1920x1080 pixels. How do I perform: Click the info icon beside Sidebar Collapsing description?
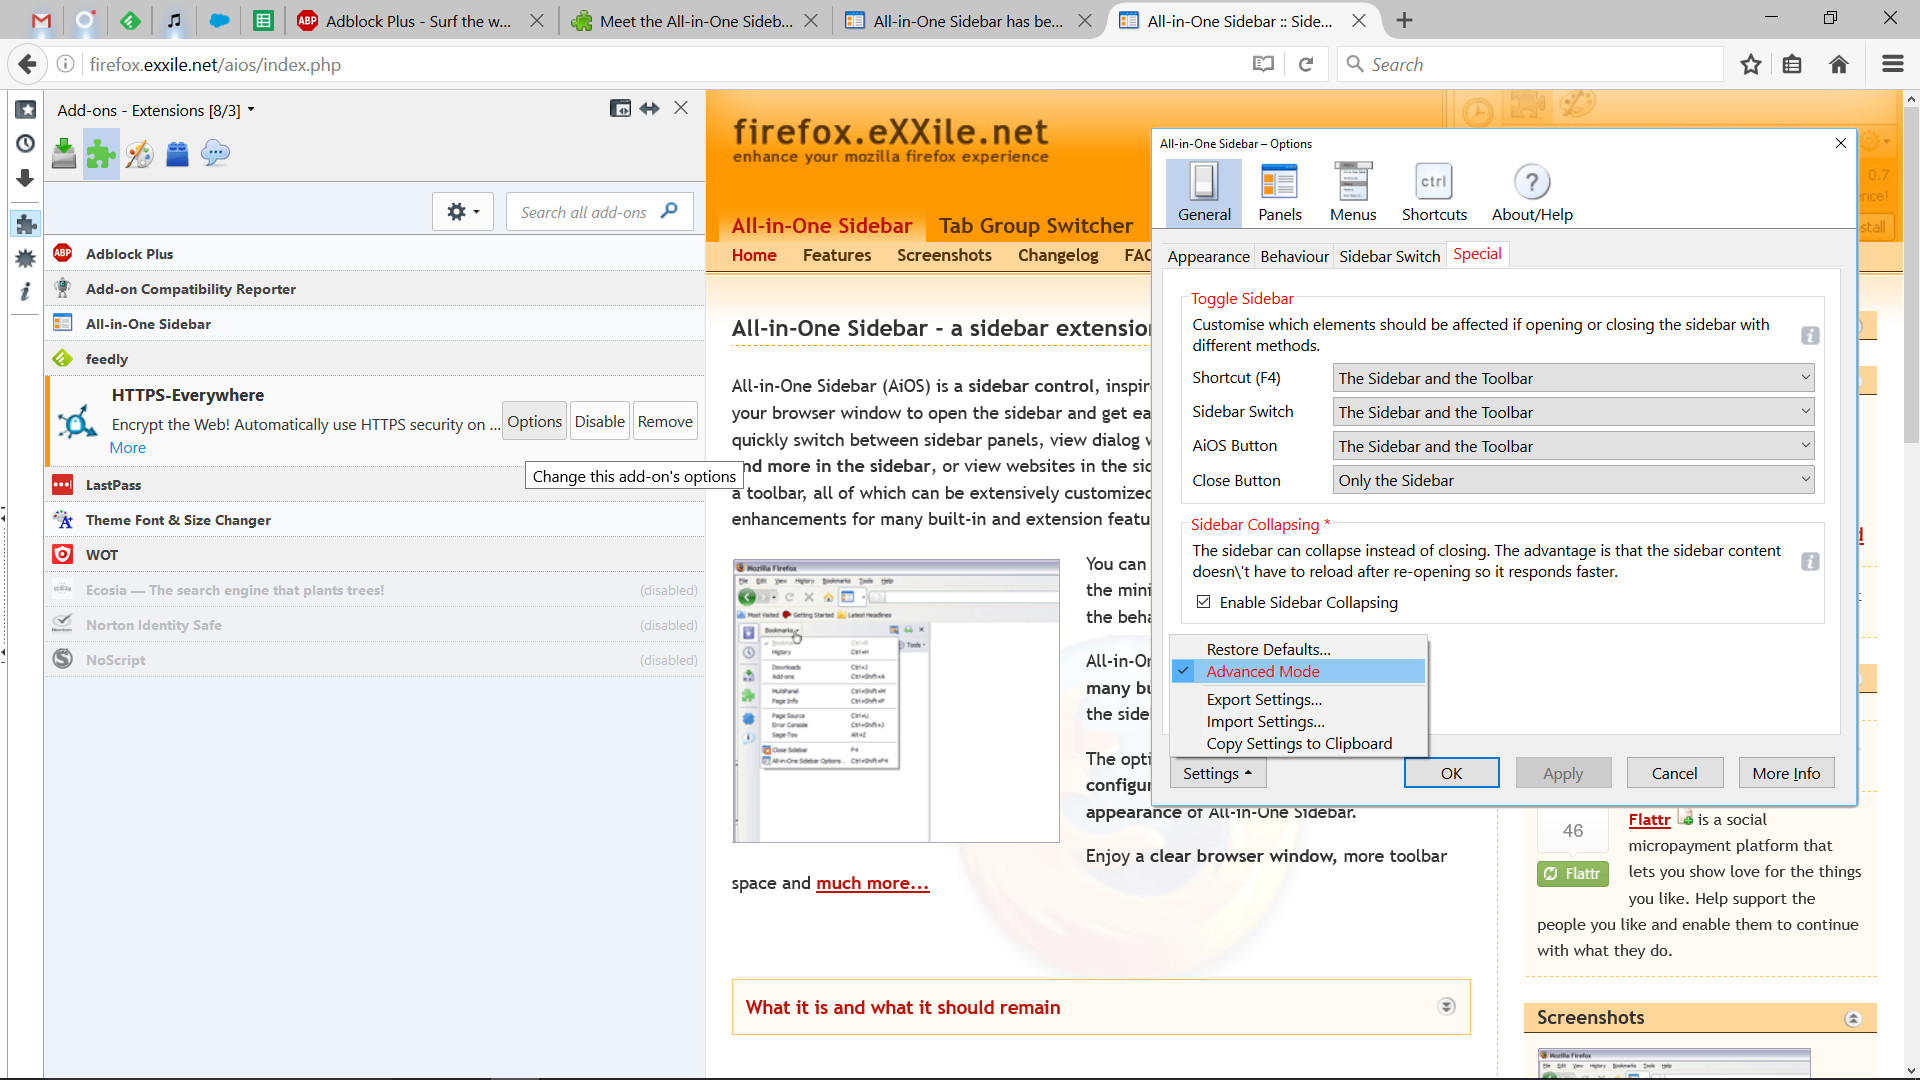[x=1810, y=562]
